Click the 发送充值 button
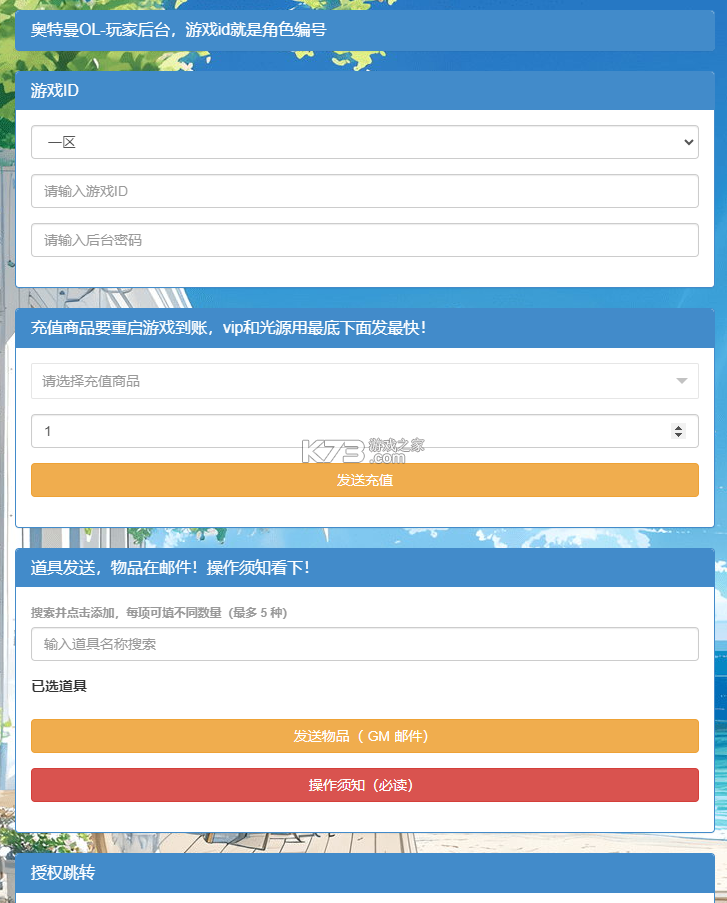Image resolution: width=727 pixels, height=903 pixels. pos(365,480)
